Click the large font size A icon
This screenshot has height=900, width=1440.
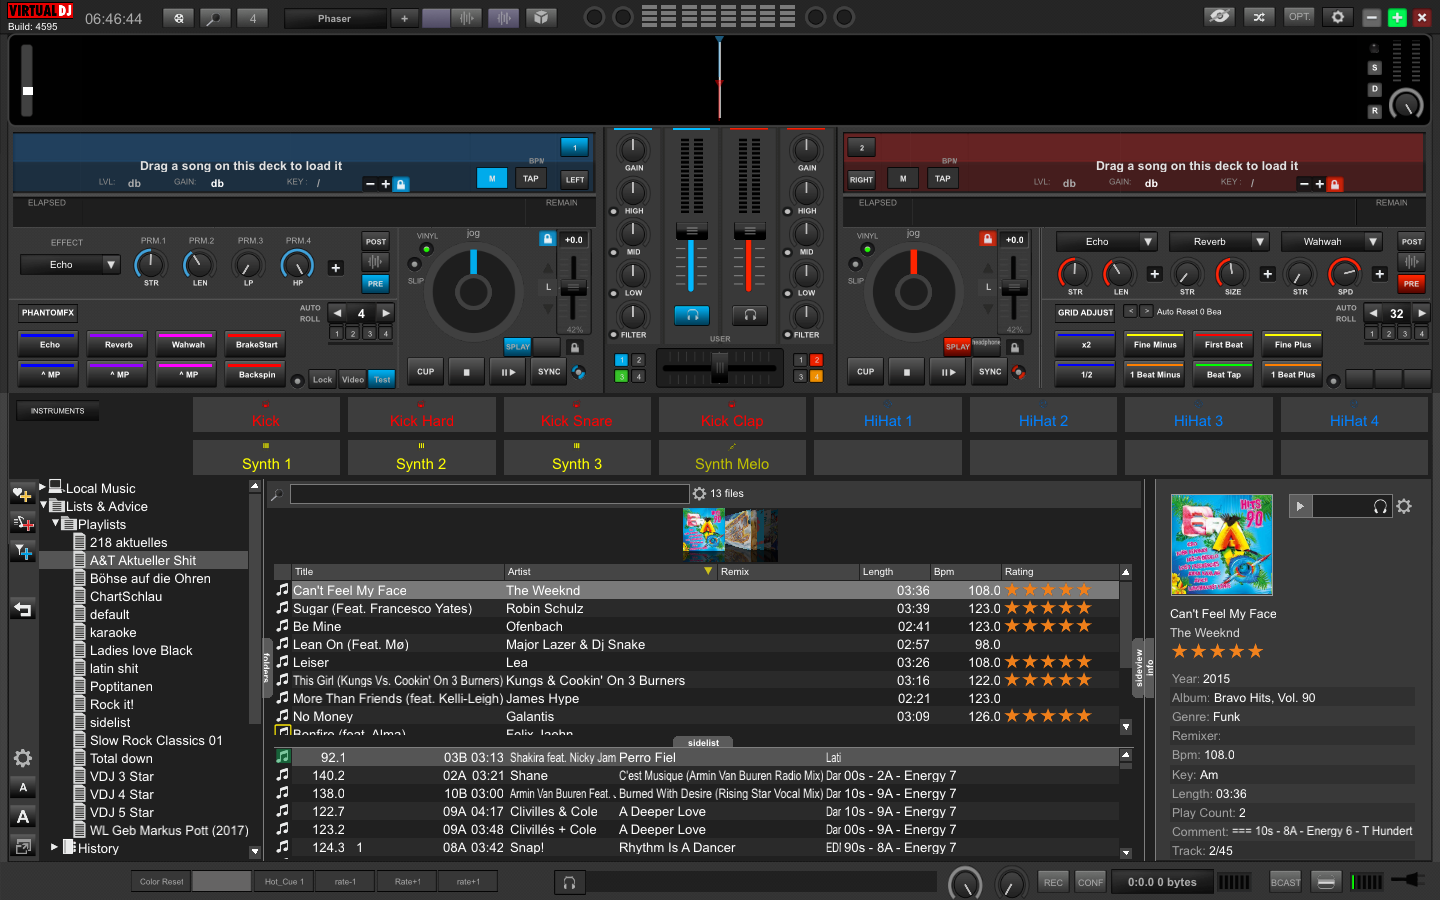point(23,817)
